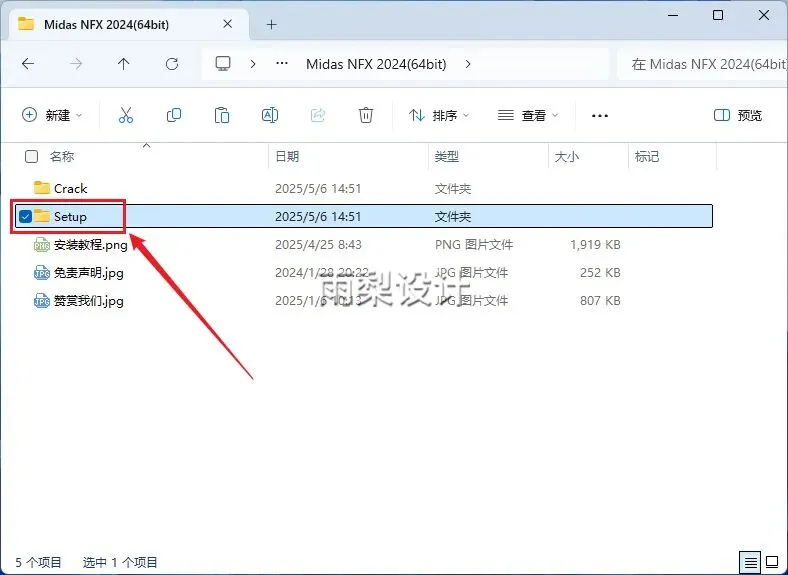Screen dimensions: 788x575
Task: Click the Delete trash can icon
Action: pos(366,115)
